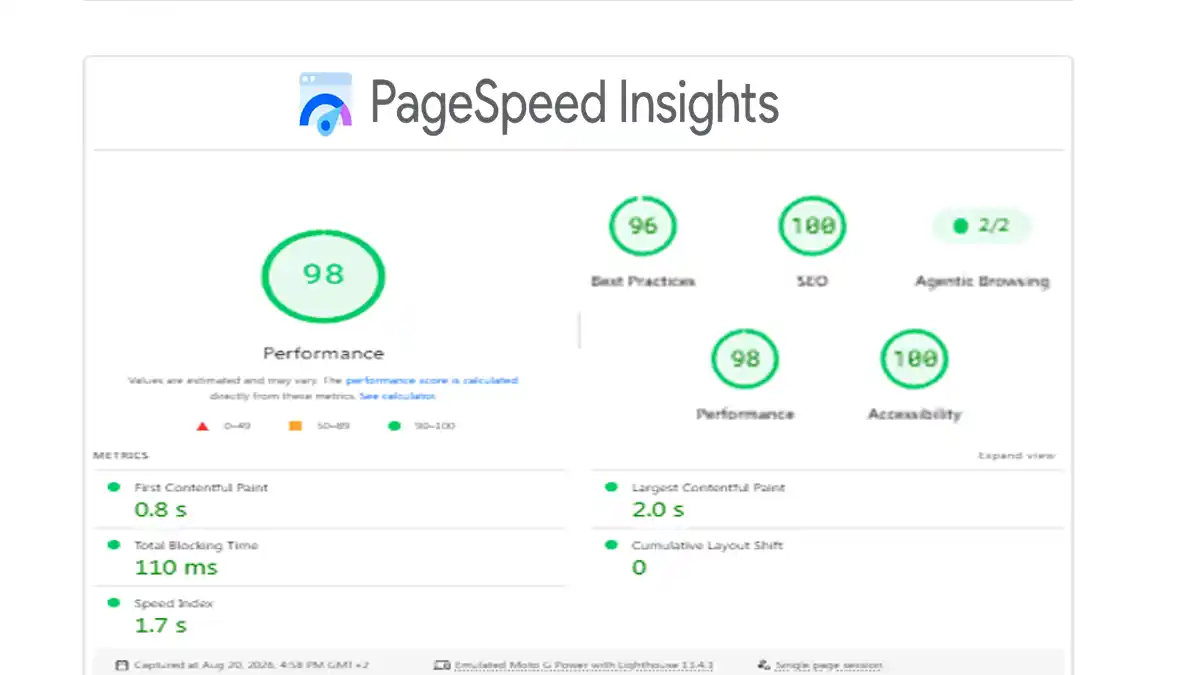Click the green dot beside First Contentful Paint
The height and width of the screenshot is (675, 1200).
[x=113, y=488]
